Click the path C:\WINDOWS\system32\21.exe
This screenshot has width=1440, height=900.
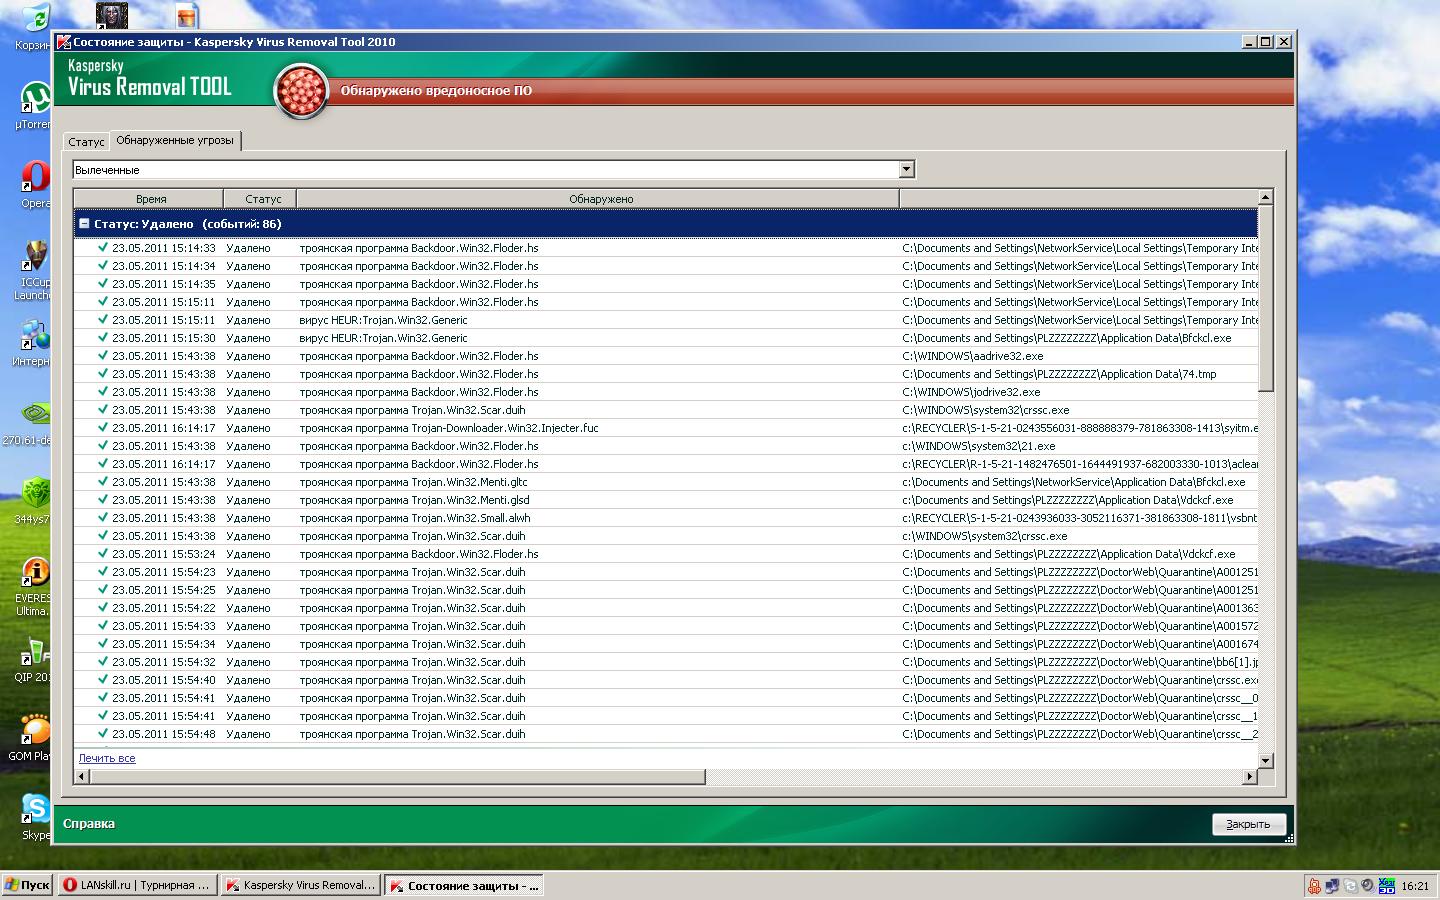click(x=978, y=446)
